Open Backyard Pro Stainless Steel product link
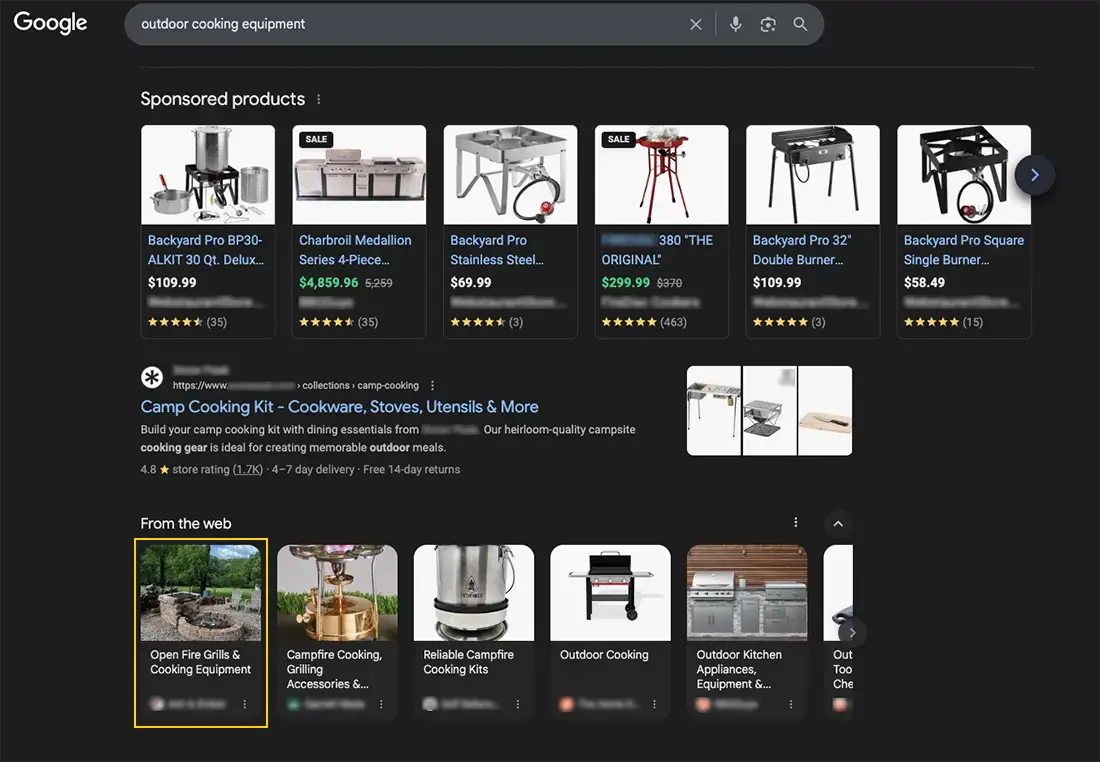The image size is (1100, 762). click(497, 250)
